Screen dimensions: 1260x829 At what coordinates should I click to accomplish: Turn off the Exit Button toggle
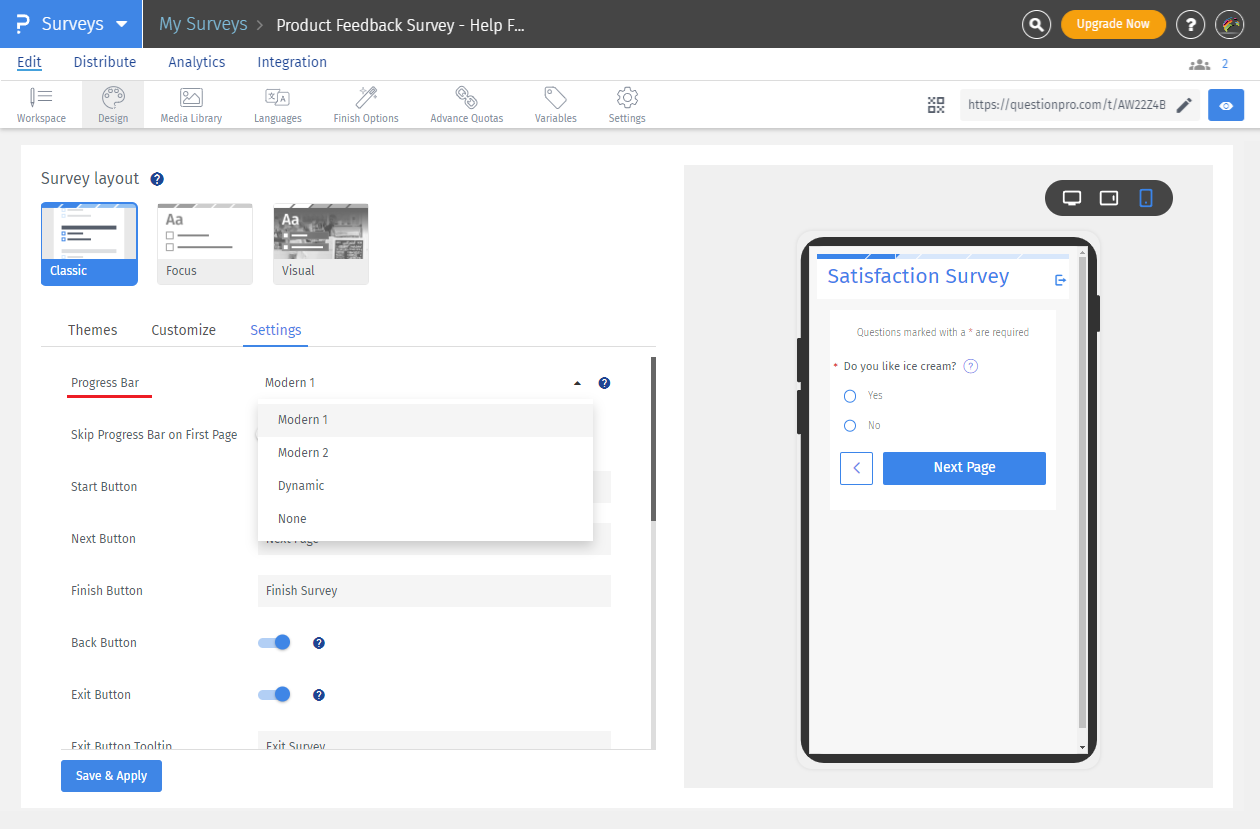[x=273, y=694]
